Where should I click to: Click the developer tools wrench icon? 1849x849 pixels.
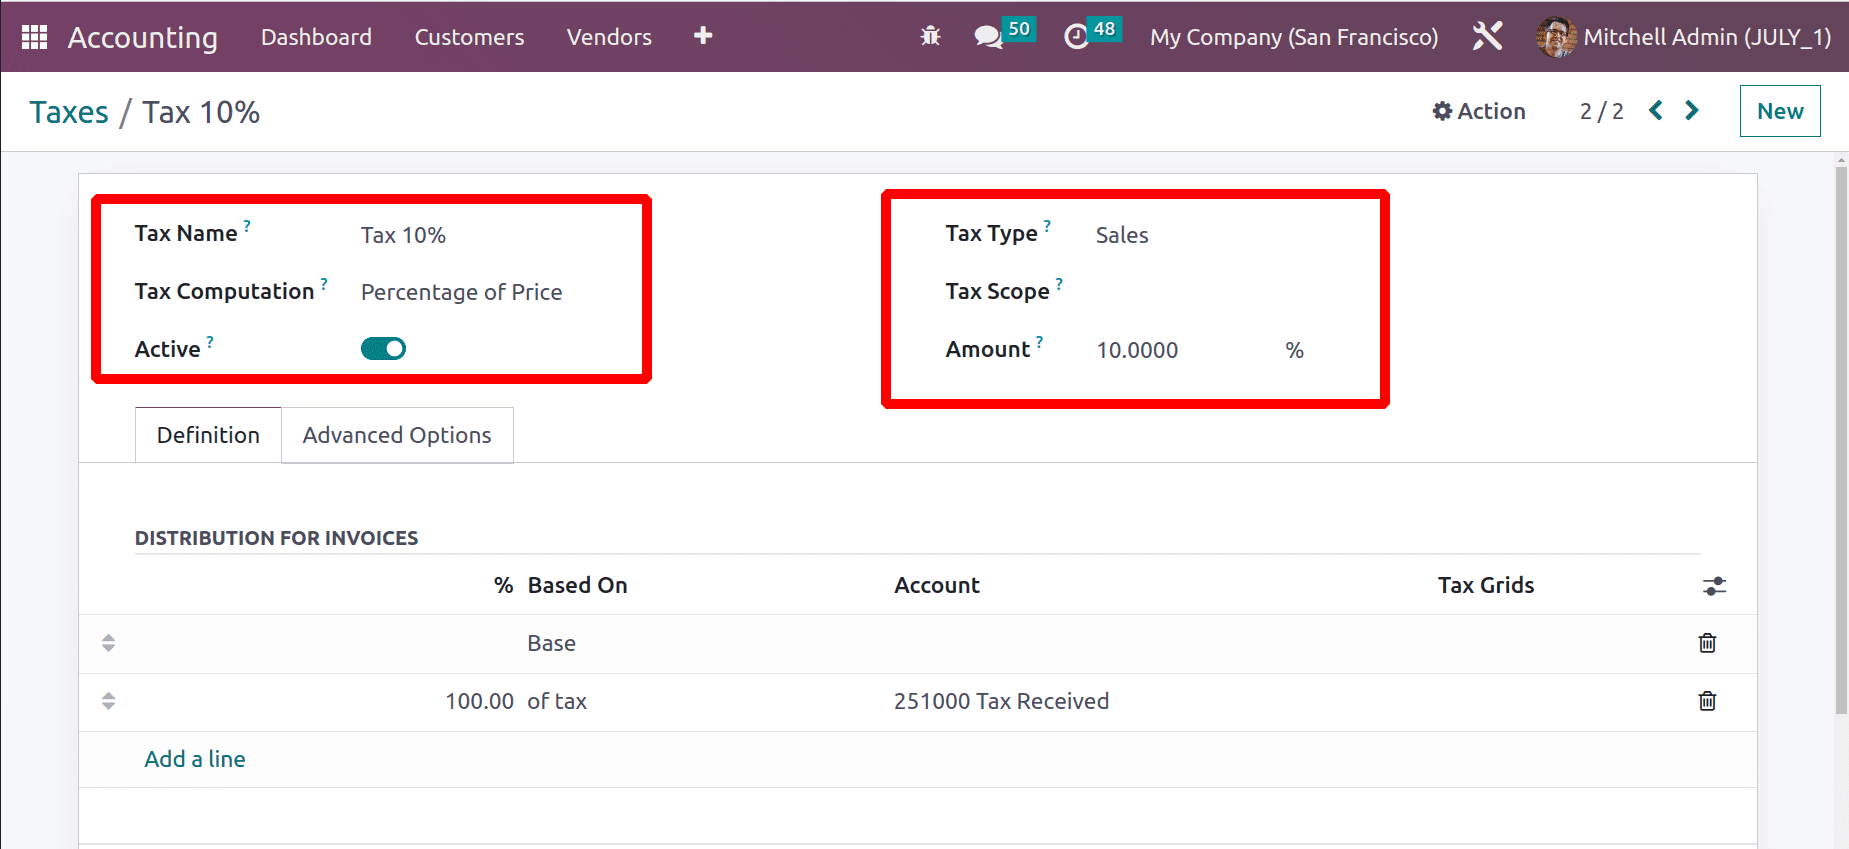1487,37
